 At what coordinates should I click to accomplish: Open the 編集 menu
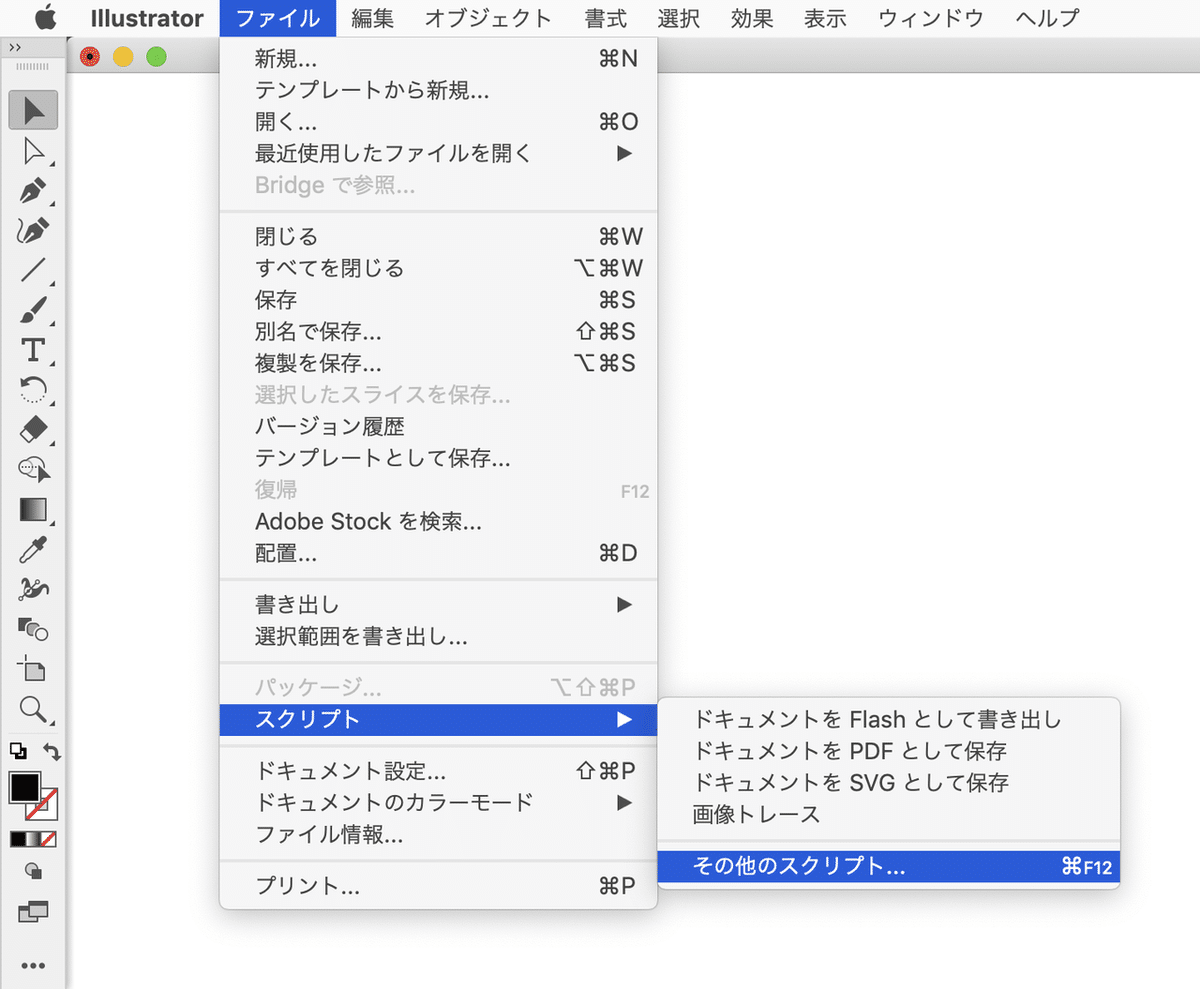click(x=373, y=18)
